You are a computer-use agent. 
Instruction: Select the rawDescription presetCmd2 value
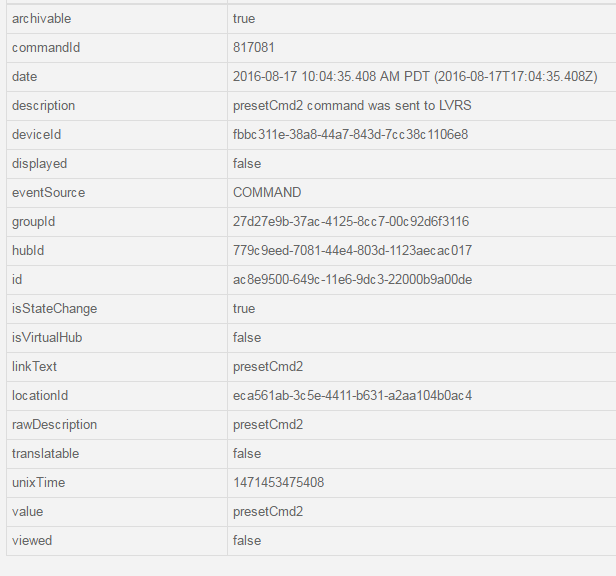pyautogui.click(x=268, y=425)
